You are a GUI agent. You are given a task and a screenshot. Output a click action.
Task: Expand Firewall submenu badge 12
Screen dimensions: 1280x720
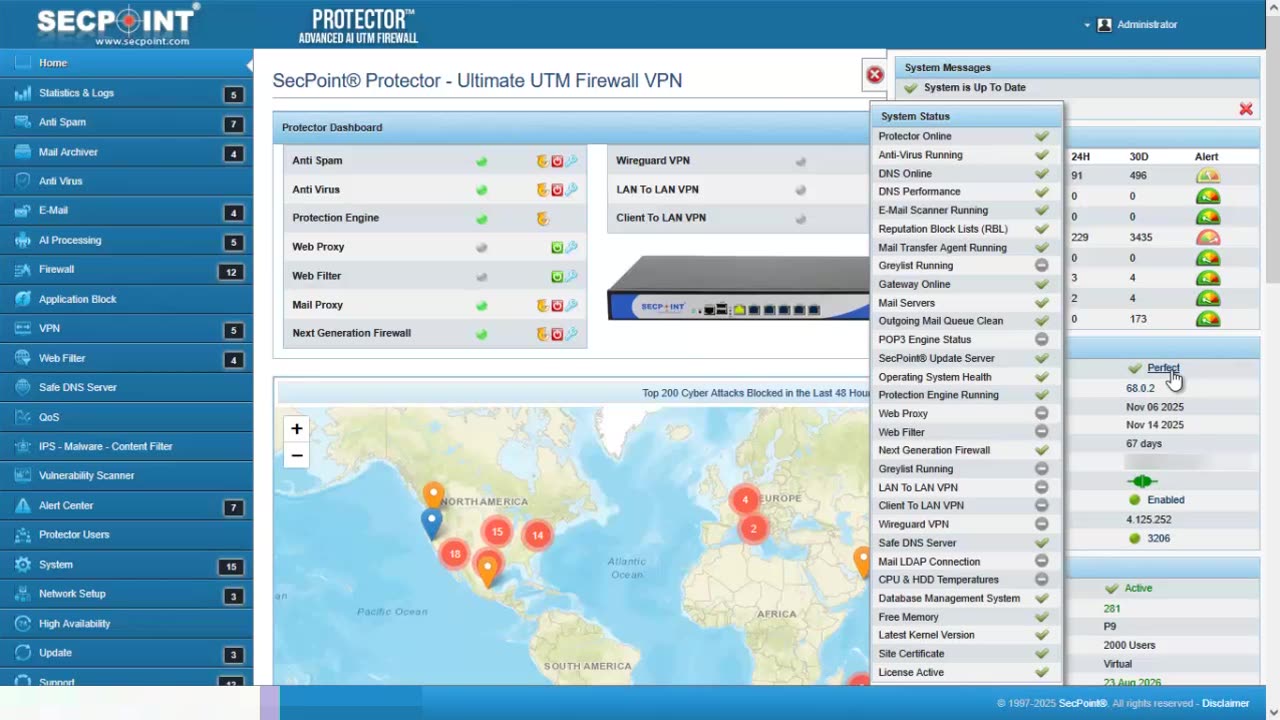point(231,272)
